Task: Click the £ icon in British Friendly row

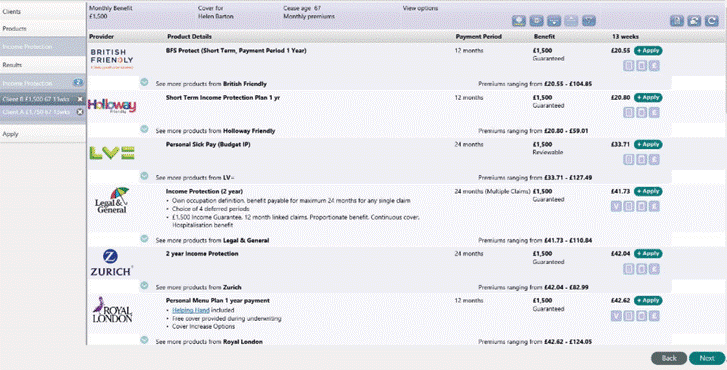Action: [654, 66]
